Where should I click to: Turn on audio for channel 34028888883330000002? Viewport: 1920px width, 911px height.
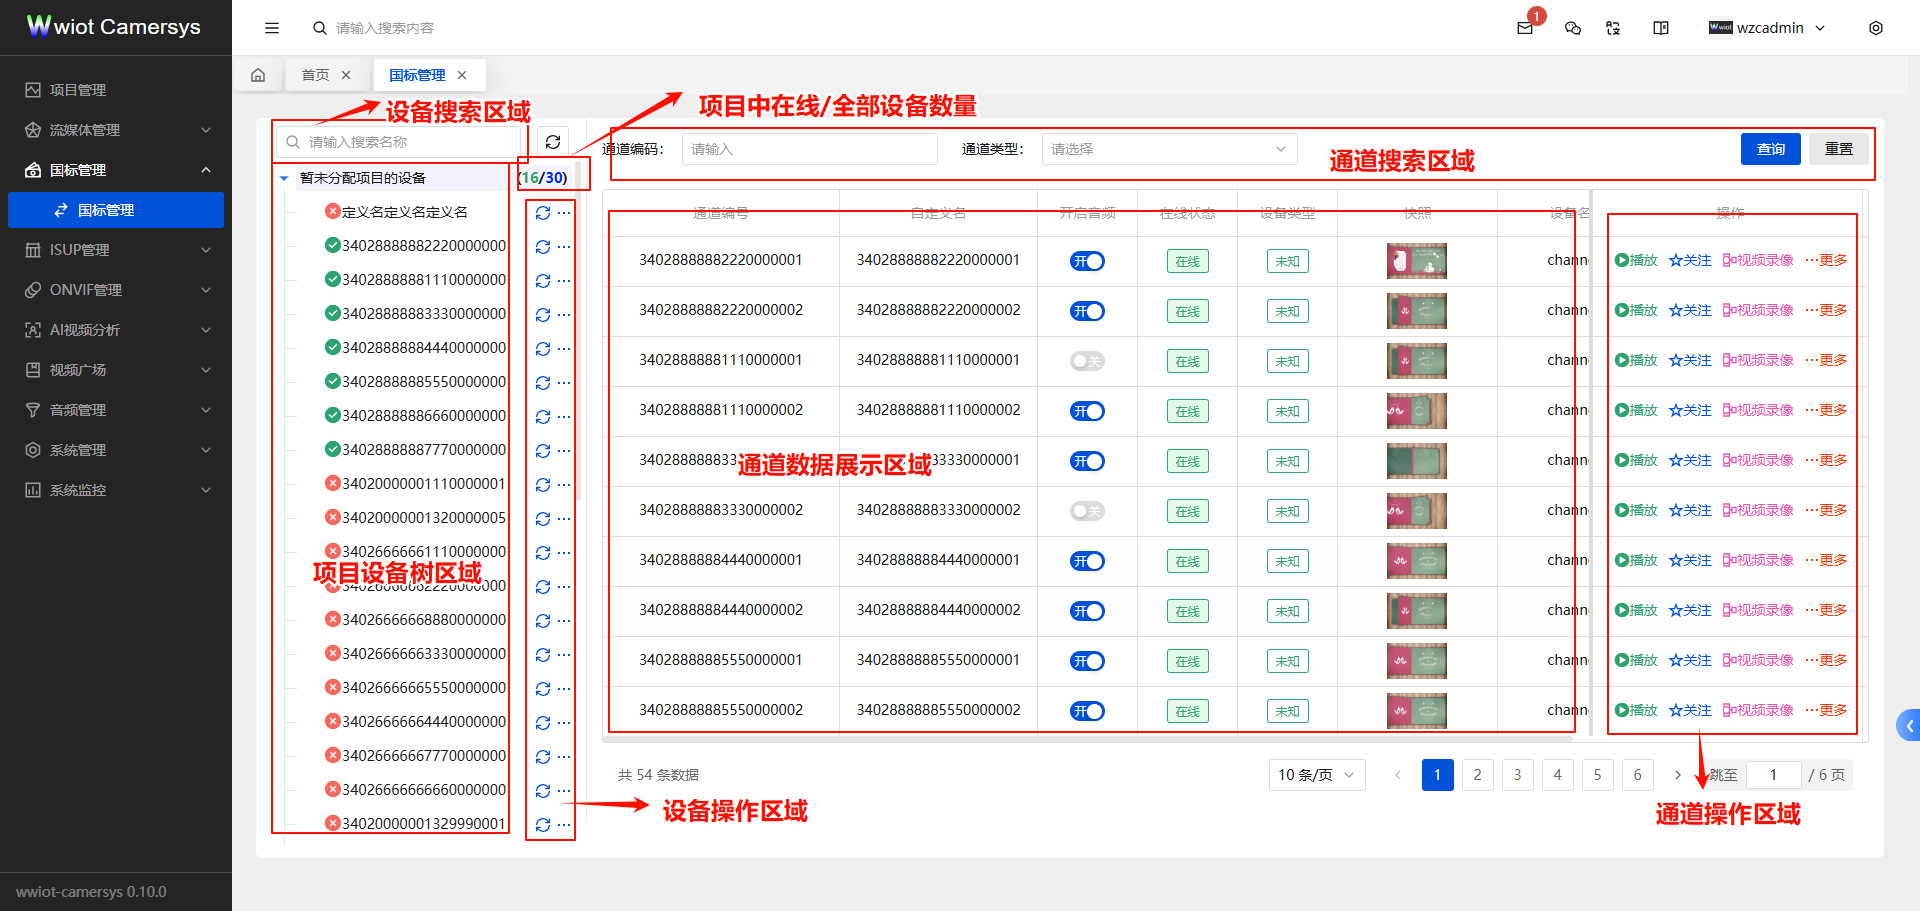[1087, 510]
